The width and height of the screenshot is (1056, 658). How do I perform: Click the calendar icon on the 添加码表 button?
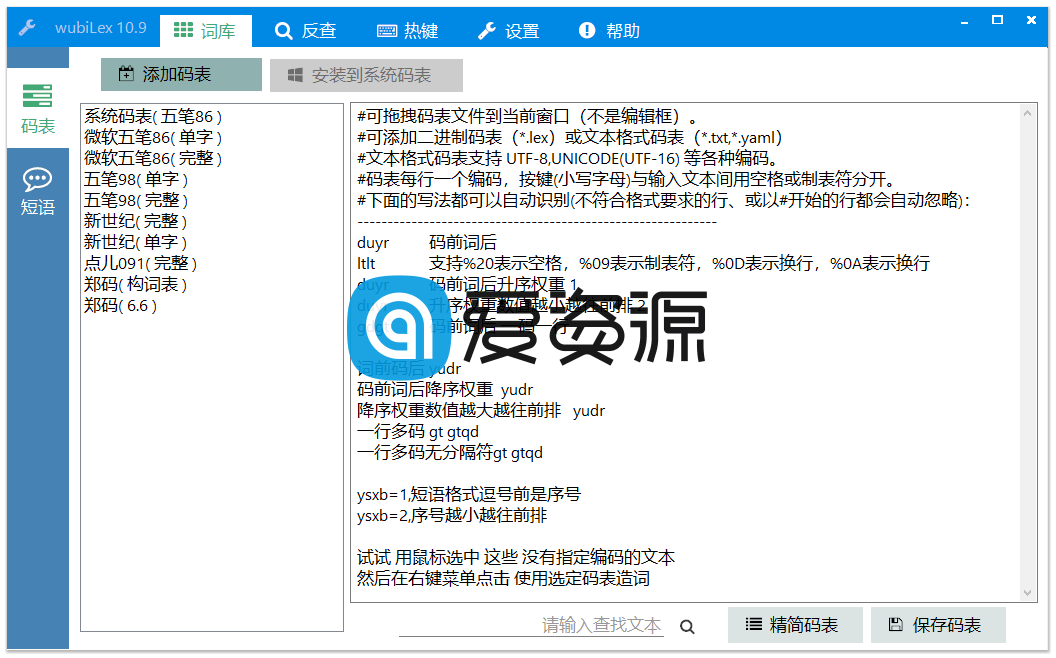(126, 74)
